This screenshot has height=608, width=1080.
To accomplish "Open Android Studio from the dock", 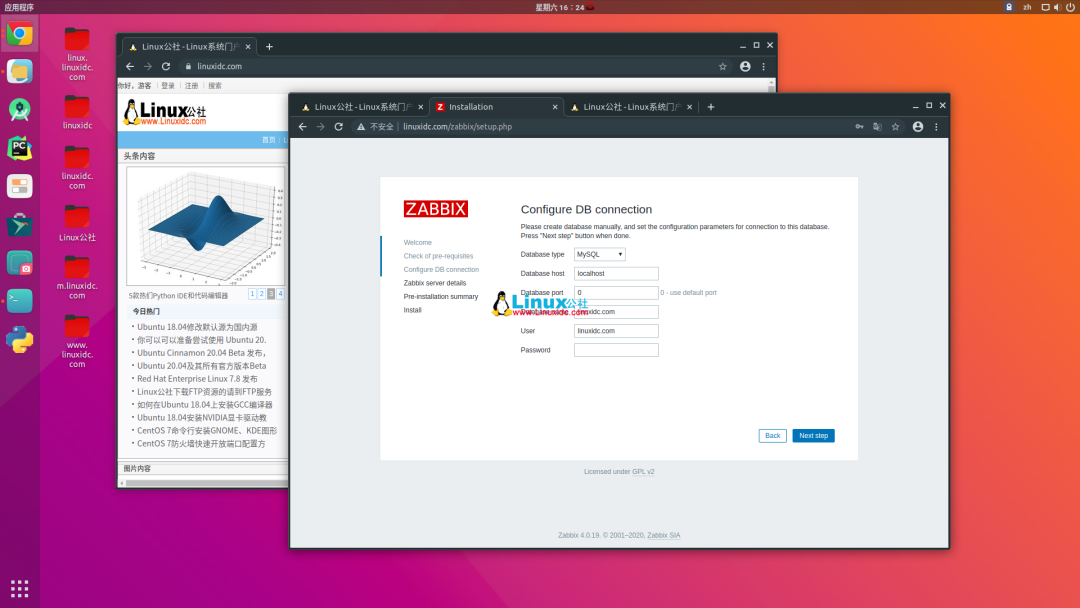I will pyautogui.click(x=19, y=109).
